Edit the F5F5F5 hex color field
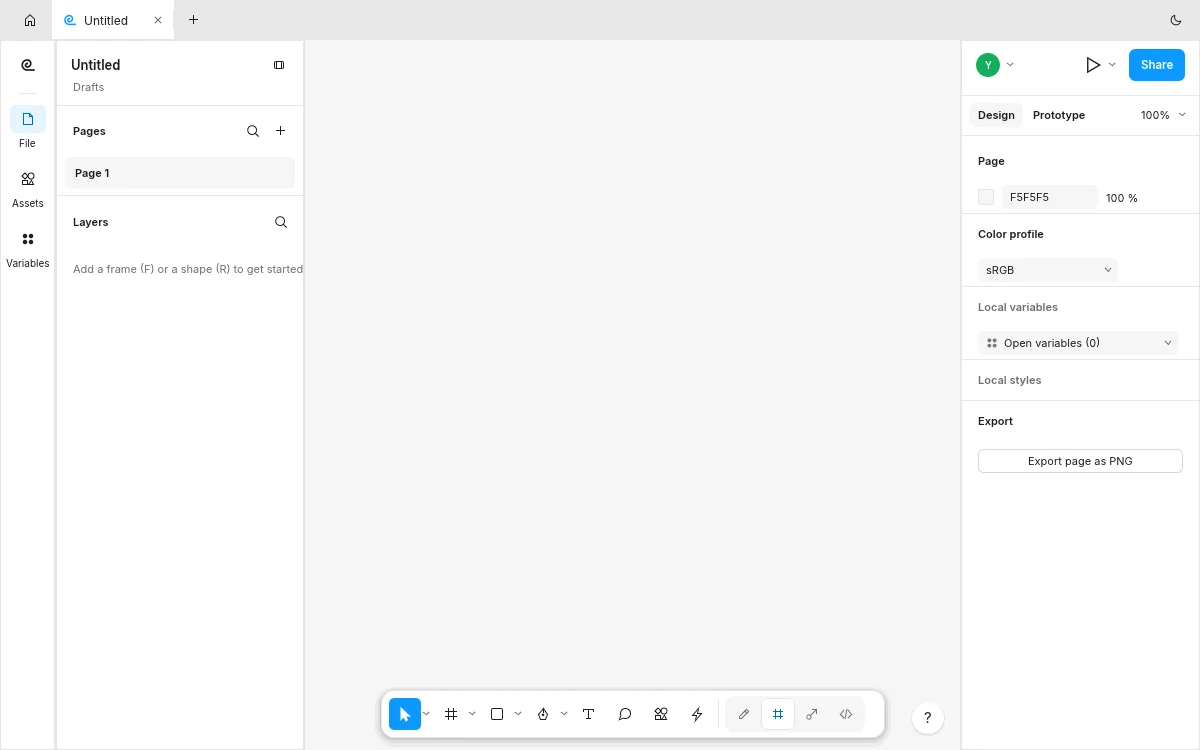The width and height of the screenshot is (1200, 750). (1050, 197)
